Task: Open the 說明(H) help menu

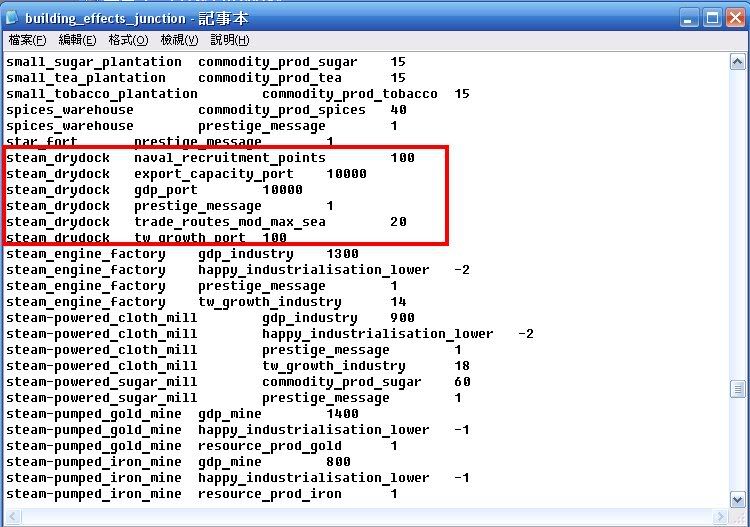Action: (230, 40)
